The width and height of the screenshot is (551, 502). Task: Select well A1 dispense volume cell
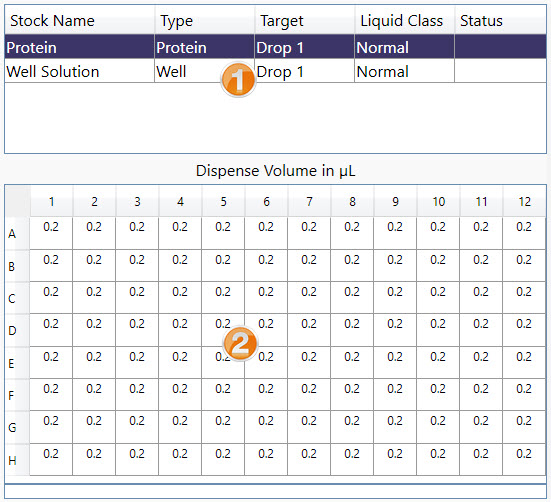tap(51, 233)
